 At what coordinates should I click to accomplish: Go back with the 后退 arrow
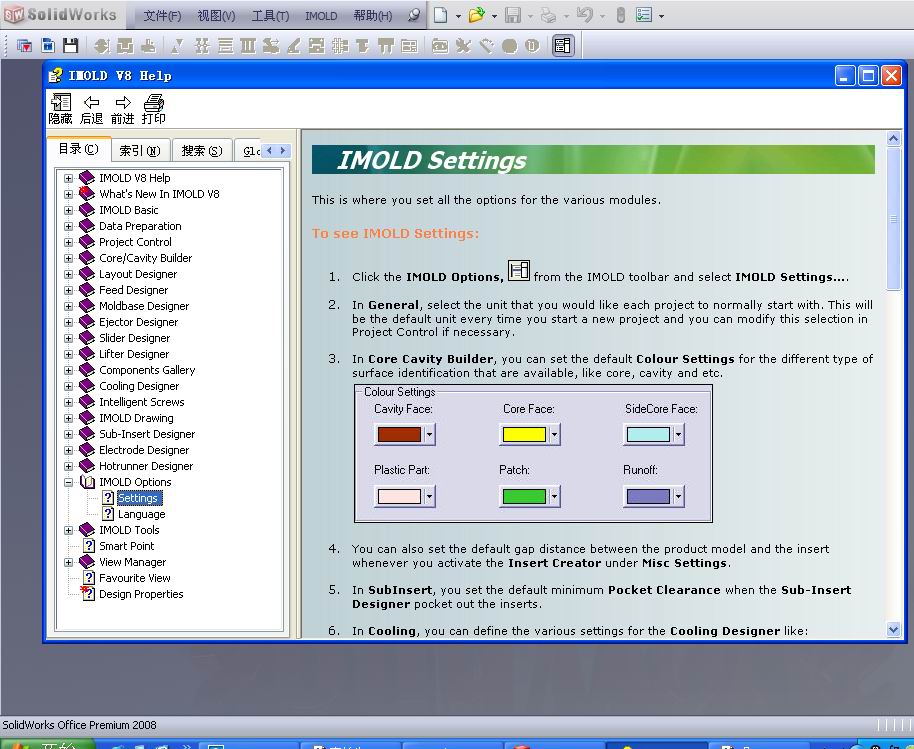tap(92, 110)
